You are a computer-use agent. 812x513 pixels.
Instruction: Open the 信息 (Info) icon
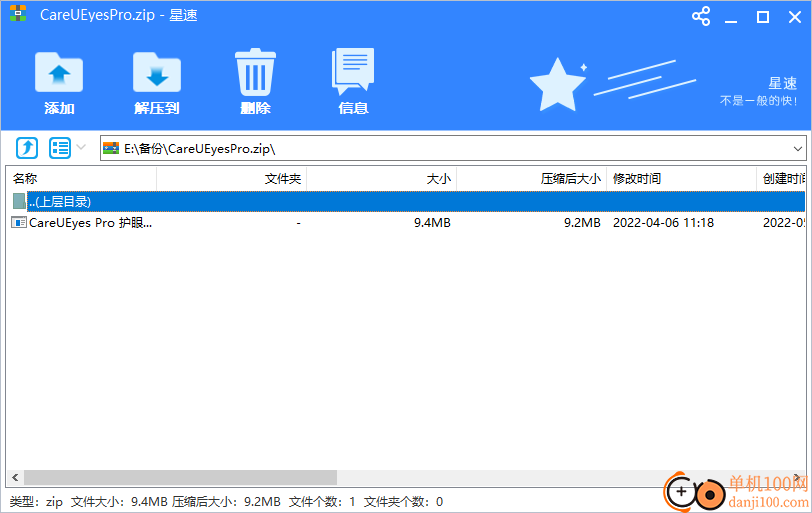click(x=353, y=71)
